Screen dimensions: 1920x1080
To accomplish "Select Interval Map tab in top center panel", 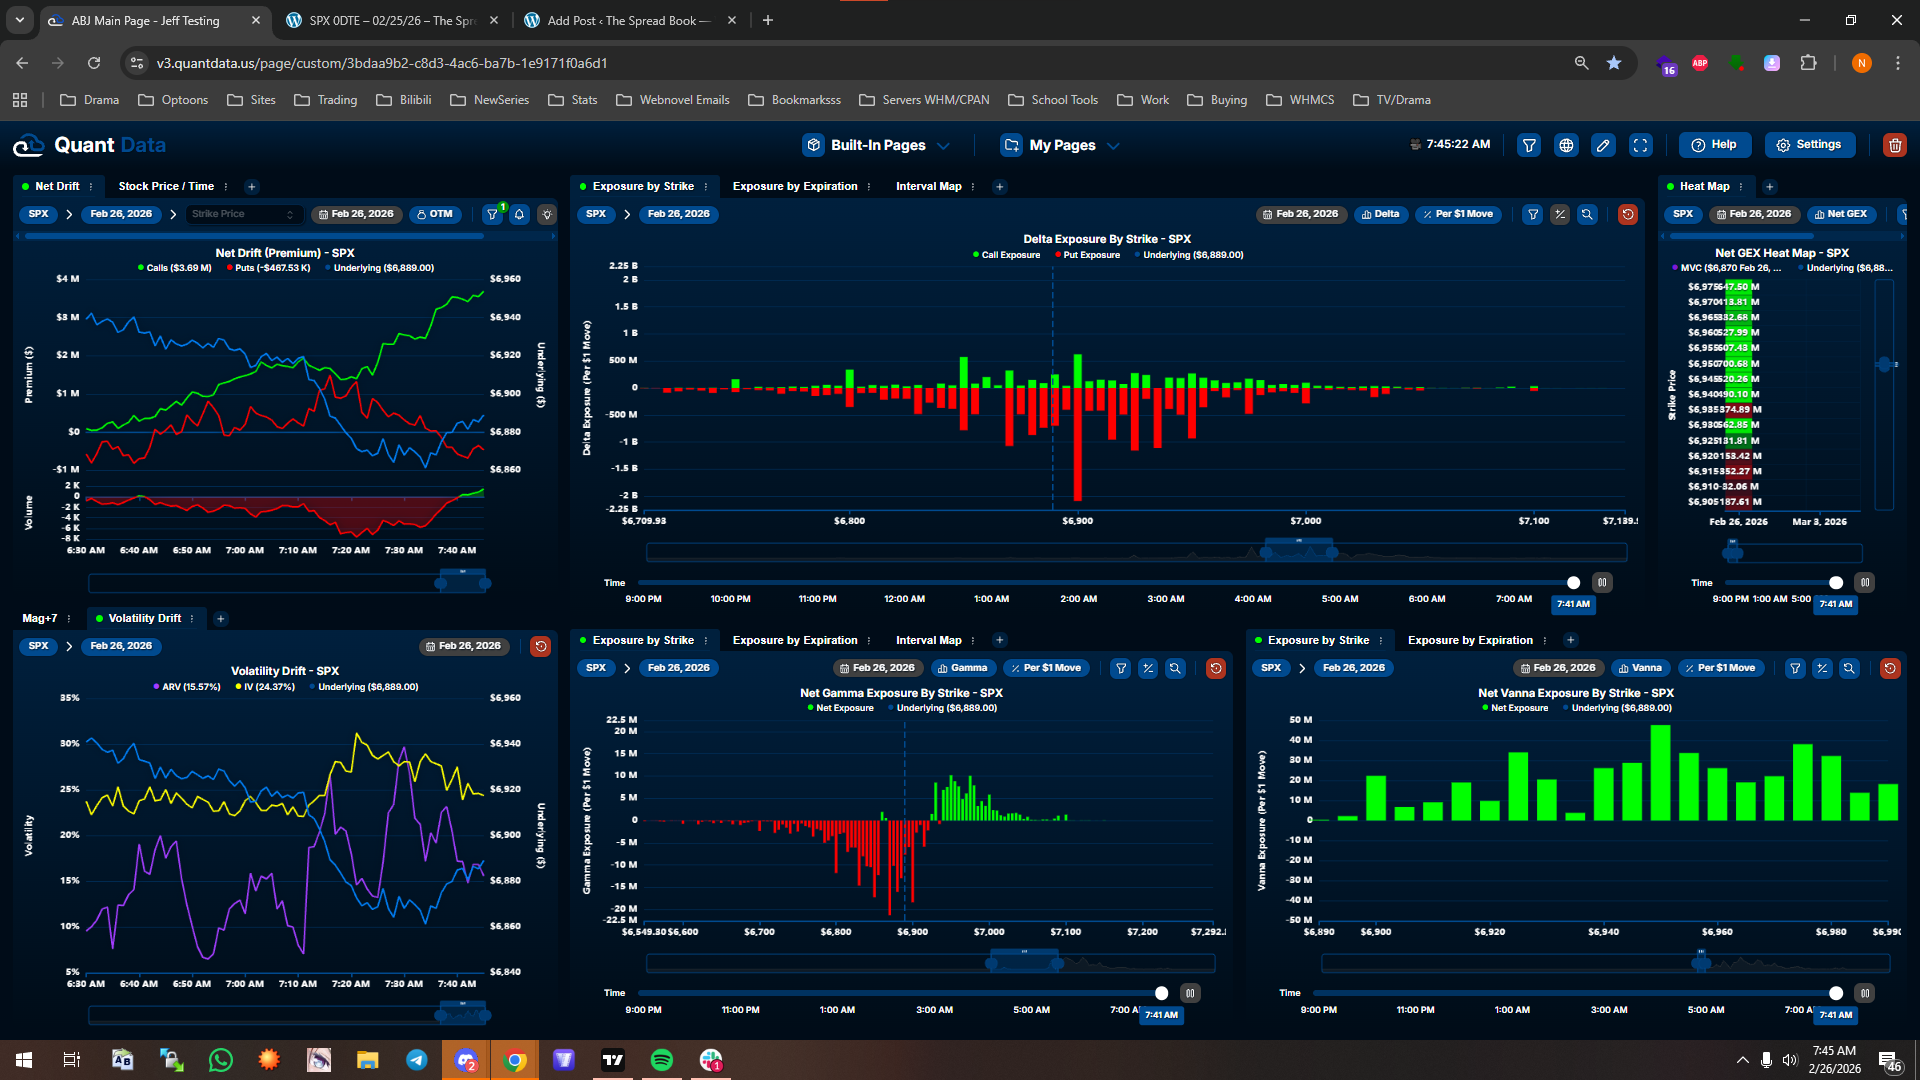I will [928, 186].
